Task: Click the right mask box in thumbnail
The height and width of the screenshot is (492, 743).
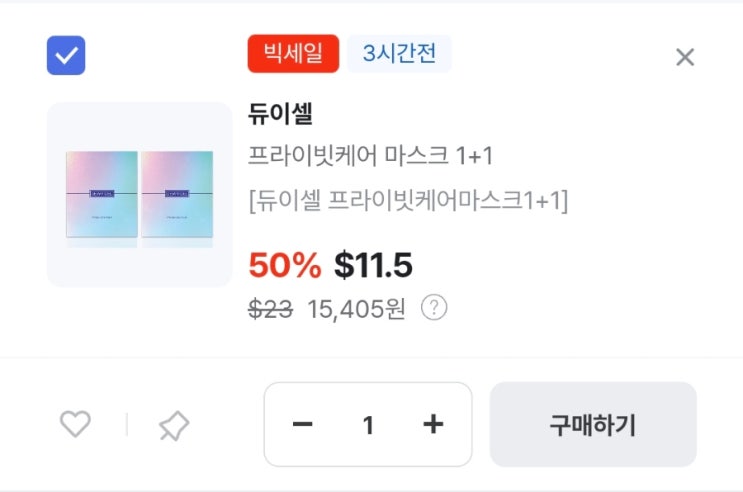Action: point(177,194)
